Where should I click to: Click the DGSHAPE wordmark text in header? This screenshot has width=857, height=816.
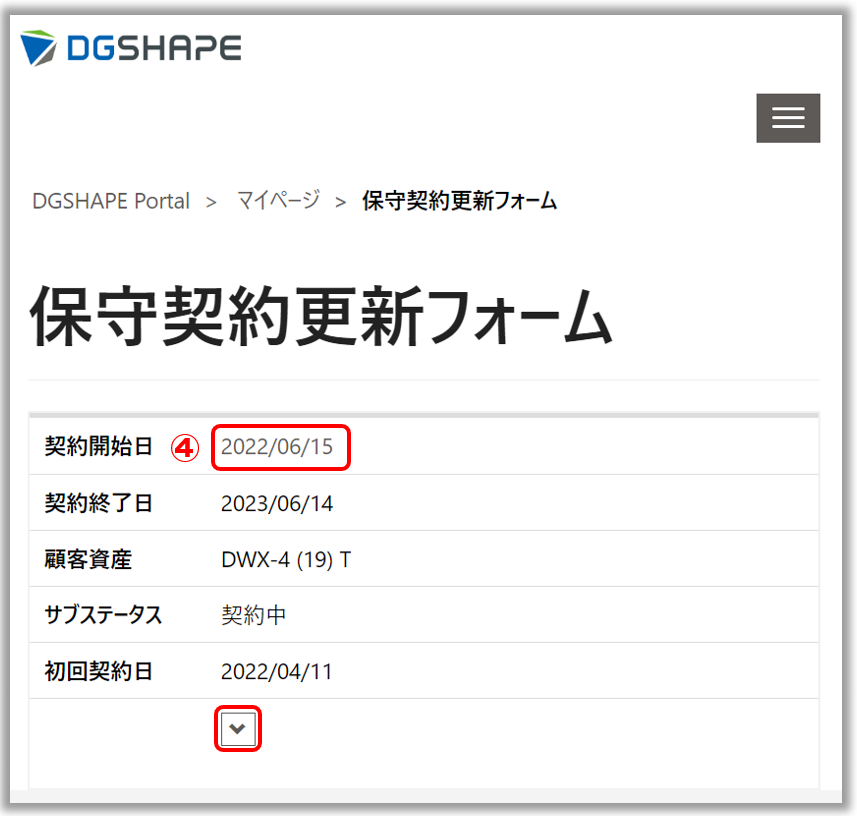(x=154, y=48)
